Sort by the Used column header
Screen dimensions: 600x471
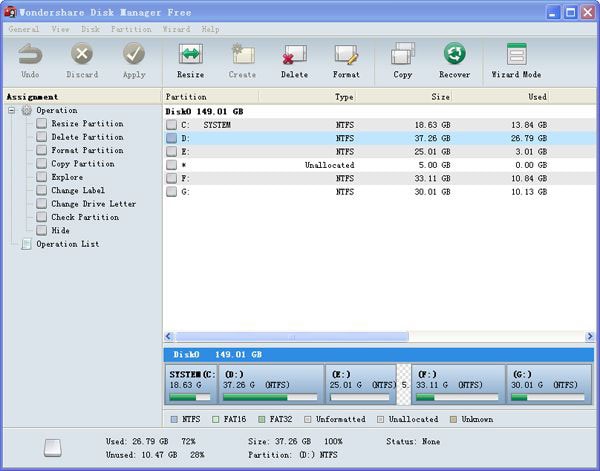pyautogui.click(x=500, y=97)
